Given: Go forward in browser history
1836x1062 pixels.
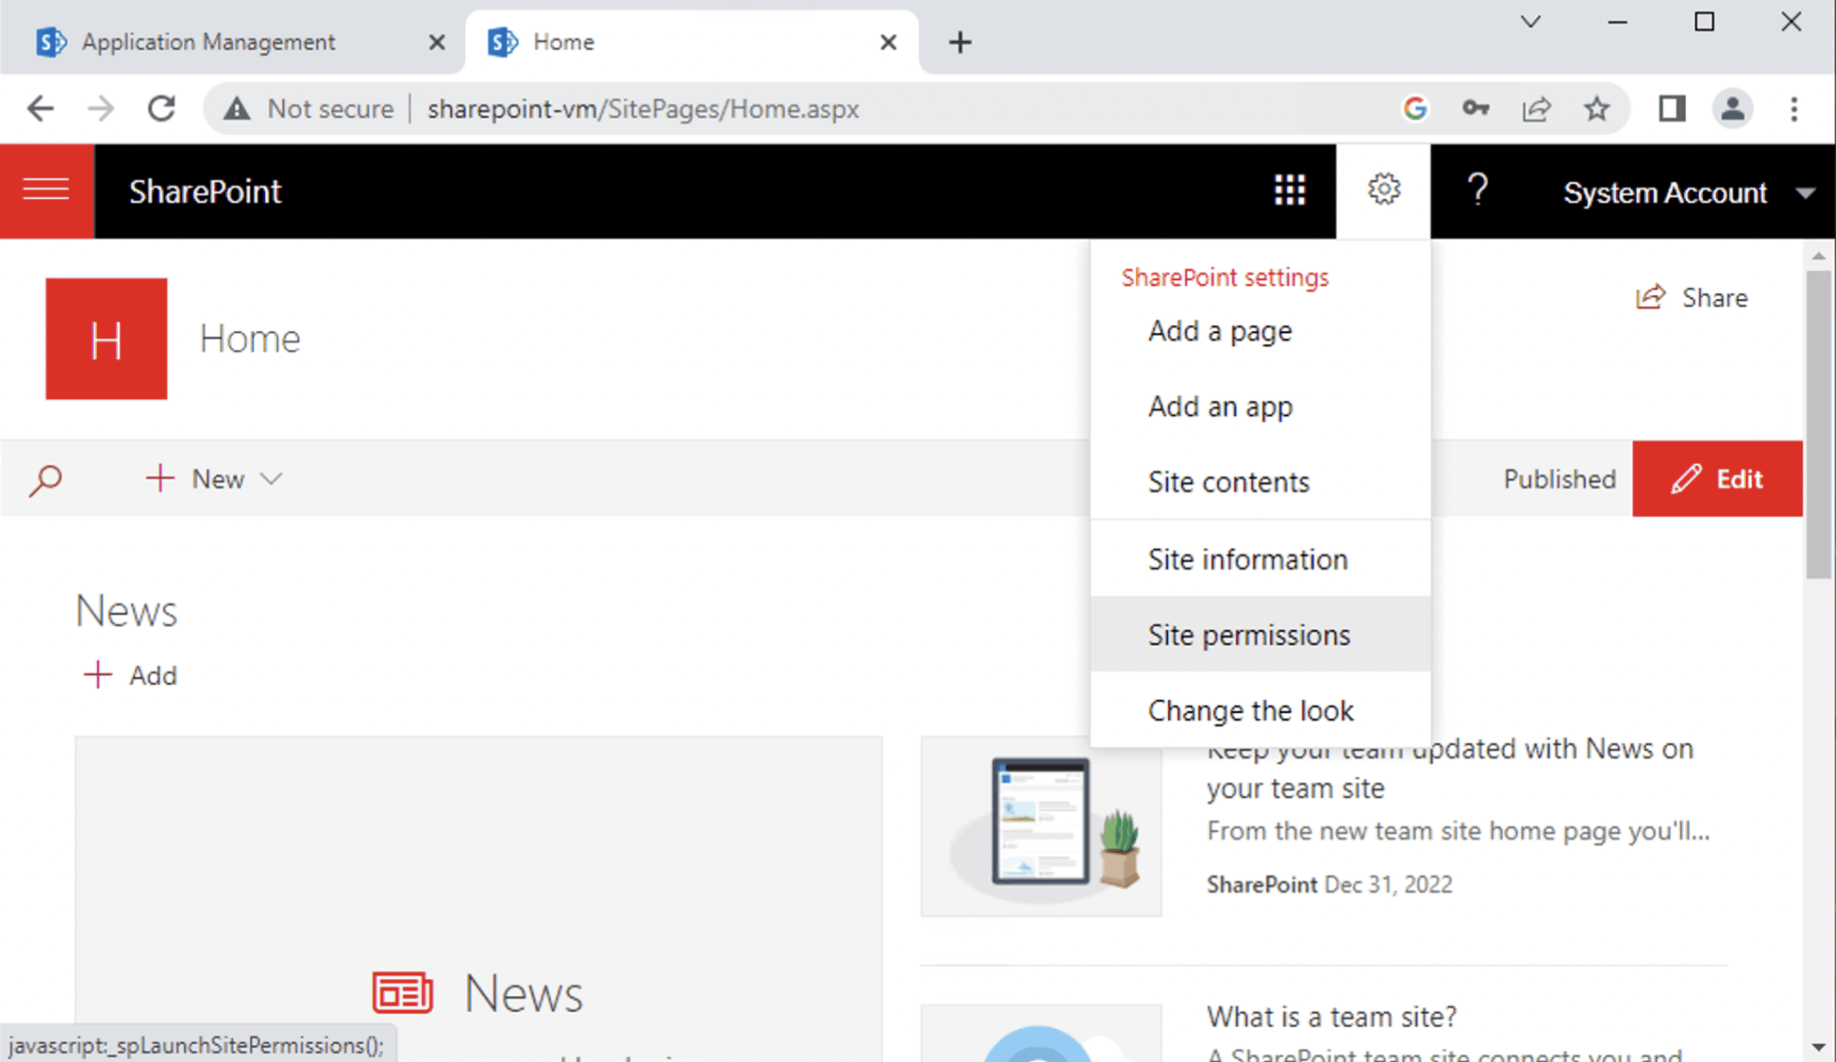Looking at the screenshot, I should (x=101, y=109).
